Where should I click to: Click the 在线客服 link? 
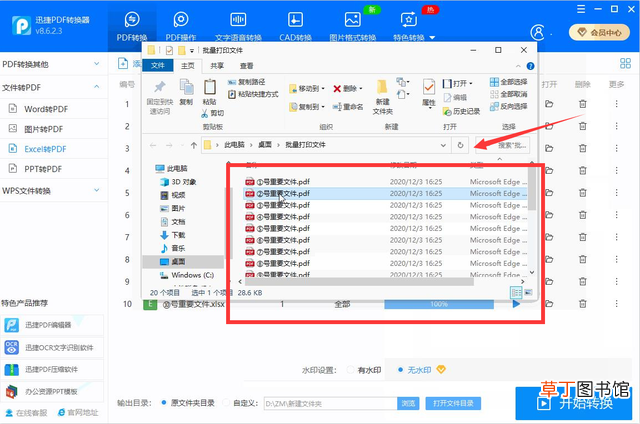26,413
